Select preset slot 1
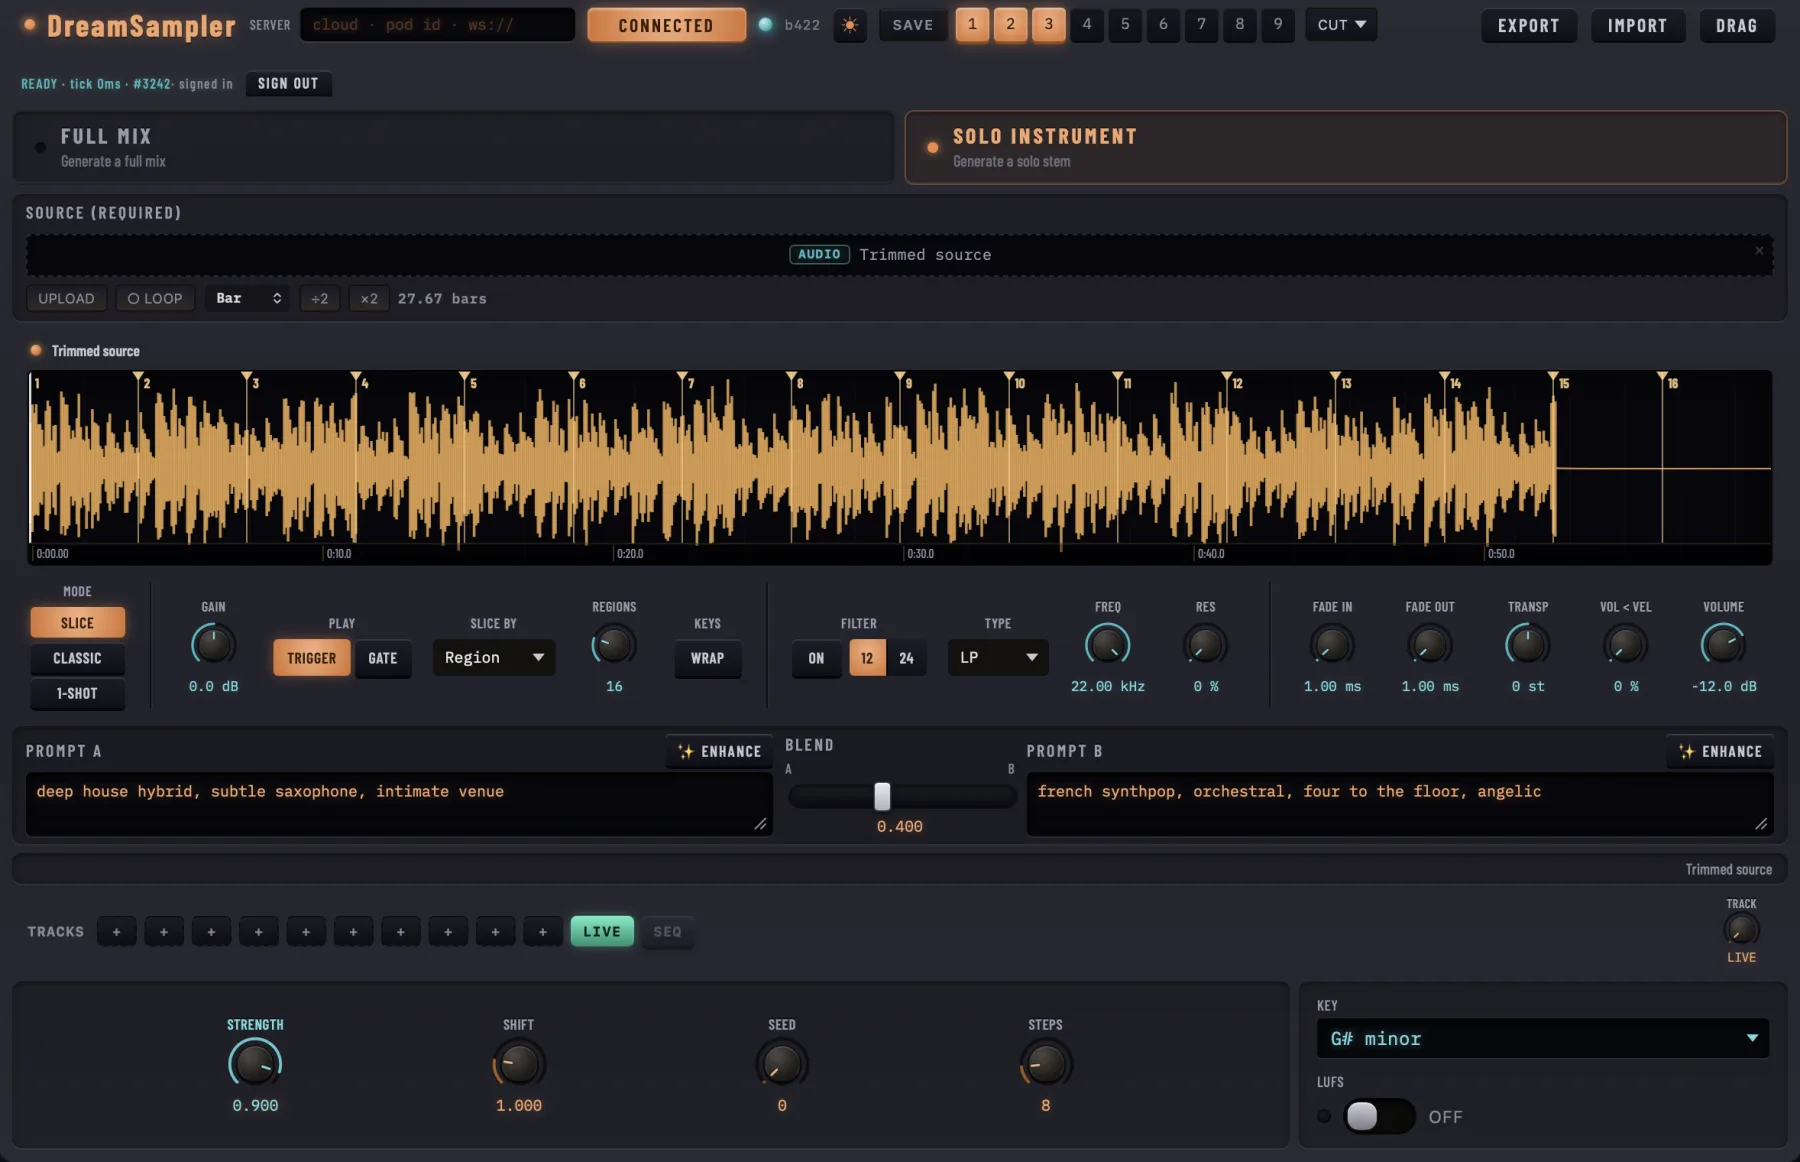Viewport: 1800px width, 1162px height. tap(972, 25)
